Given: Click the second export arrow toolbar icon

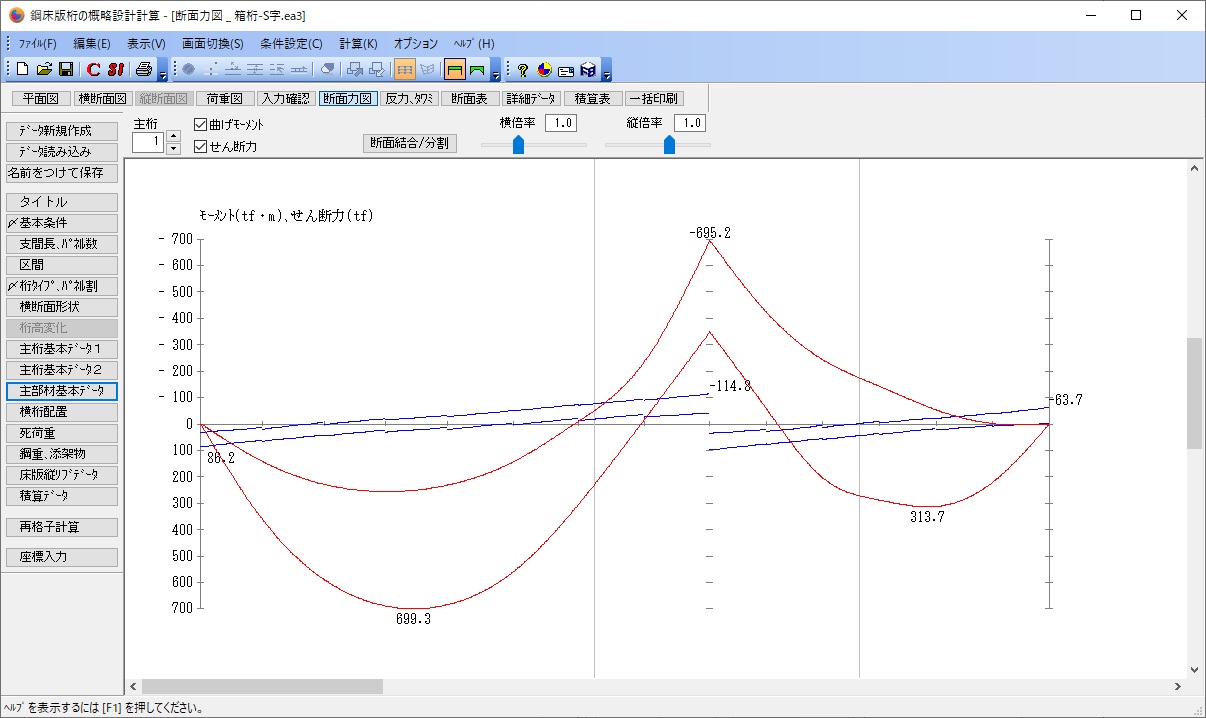Looking at the screenshot, I should (x=377, y=70).
